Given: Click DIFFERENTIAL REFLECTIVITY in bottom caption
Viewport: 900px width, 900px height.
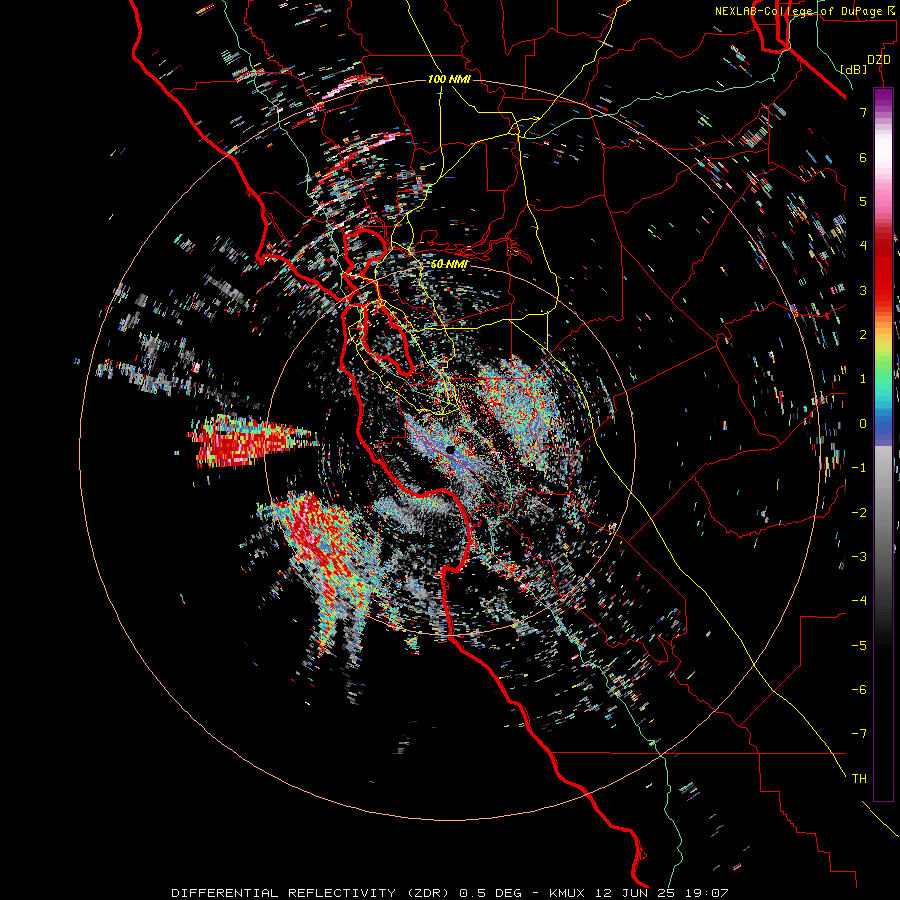Looking at the screenshot, I should pyautogui.click(x=284, y=893).
